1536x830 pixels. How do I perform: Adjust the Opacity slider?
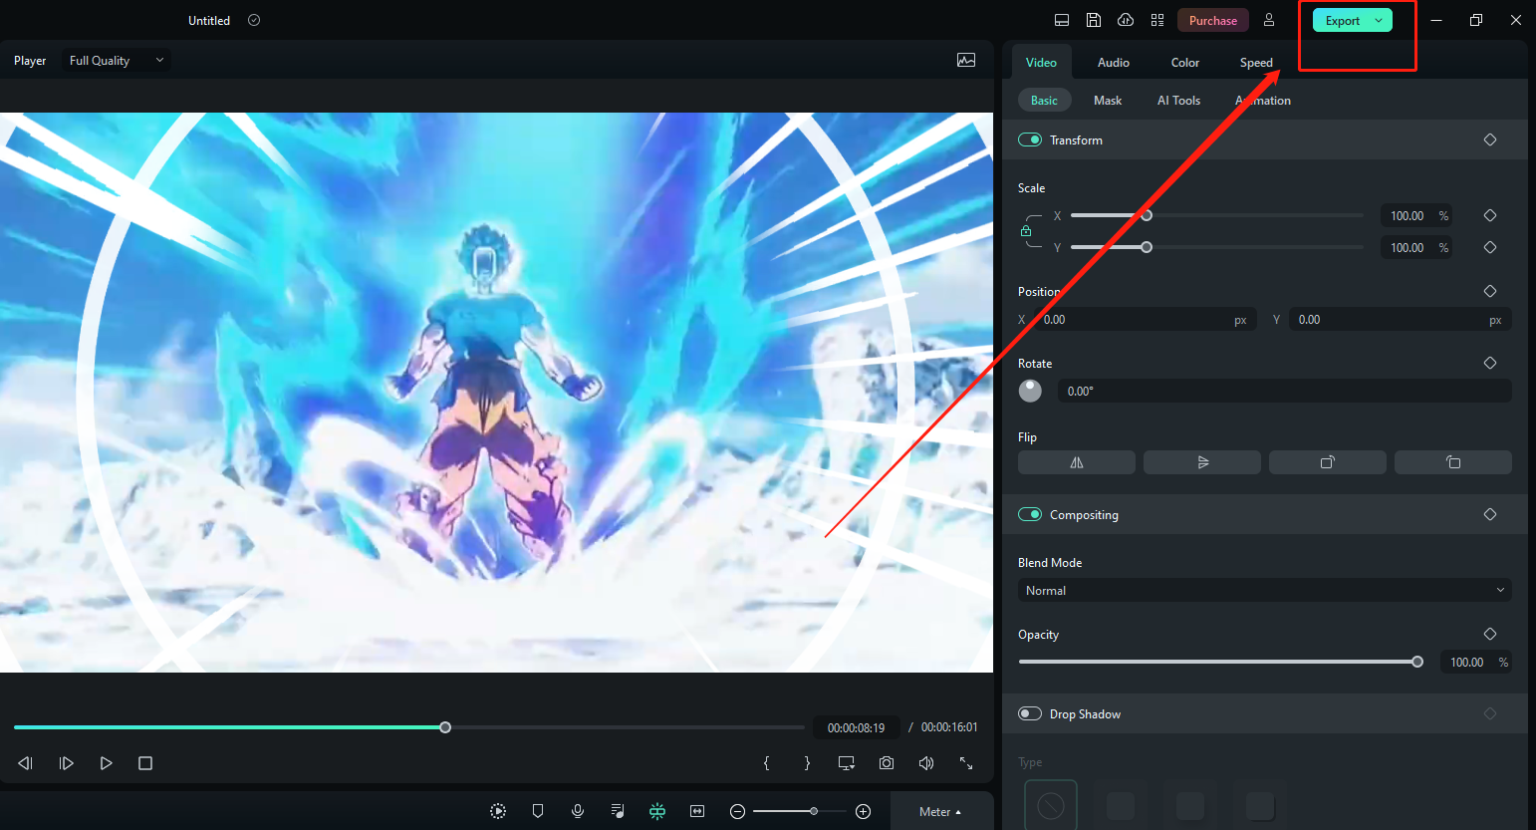(1416, 661)
